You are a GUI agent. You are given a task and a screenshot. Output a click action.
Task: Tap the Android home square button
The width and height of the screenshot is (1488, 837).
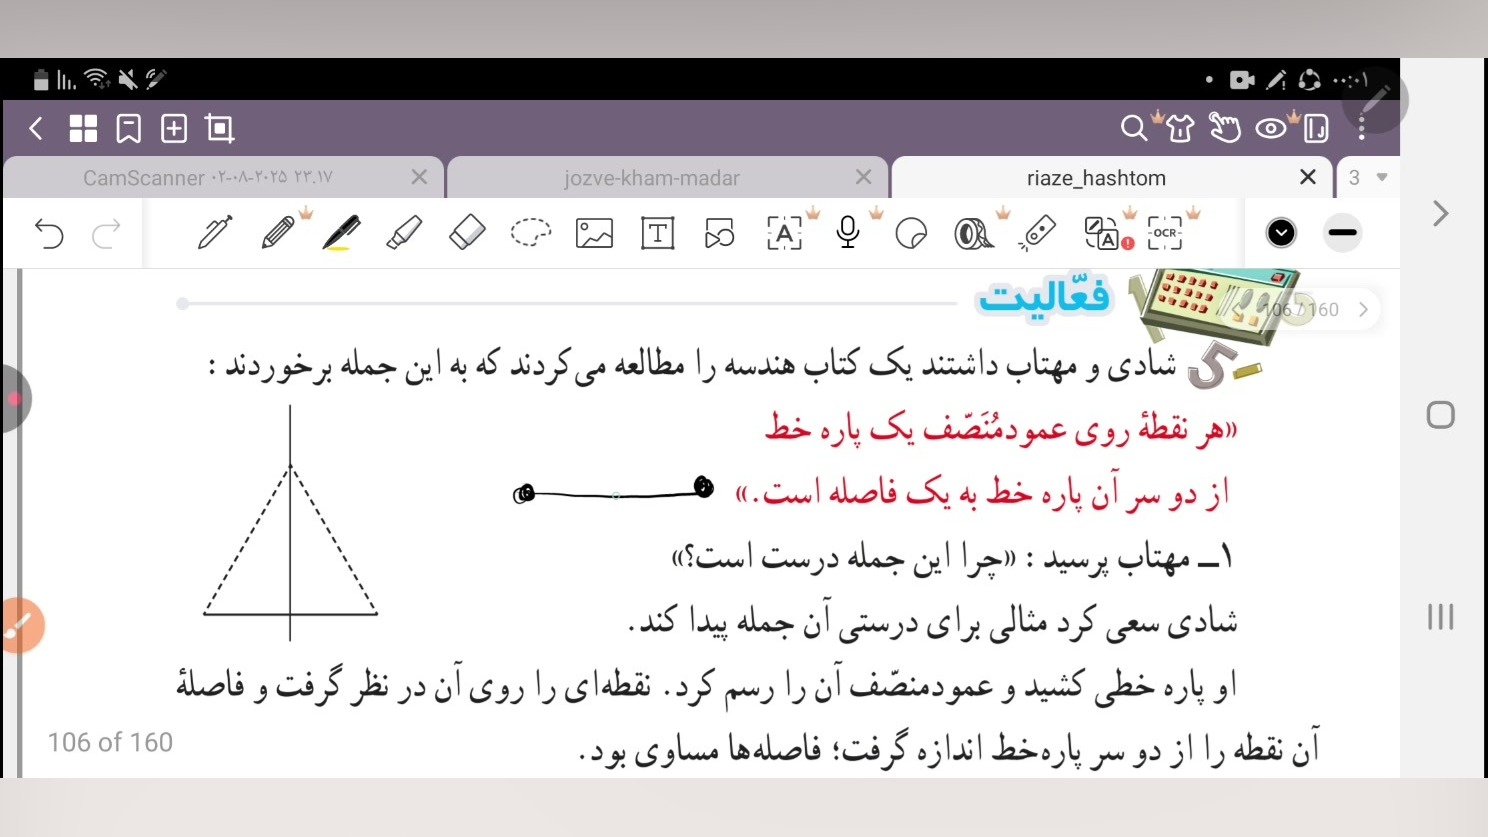point(1441,415)
